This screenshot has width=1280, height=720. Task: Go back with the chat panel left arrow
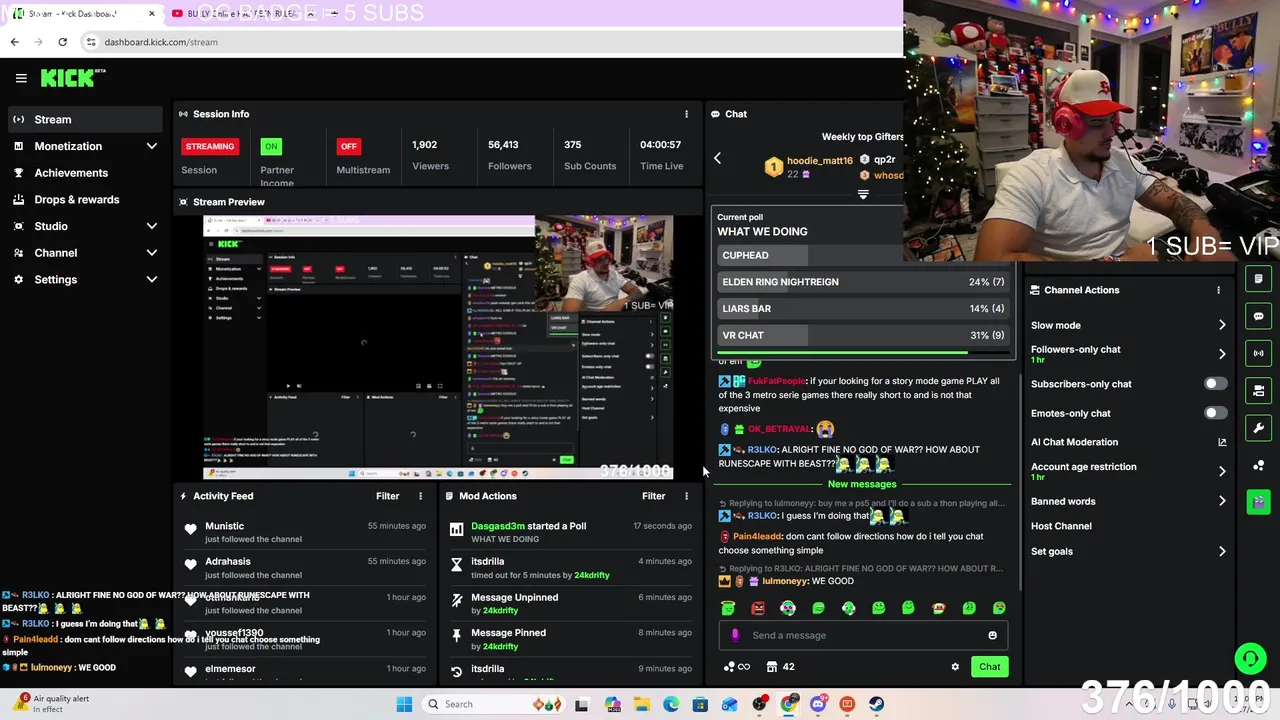(717, 158)
